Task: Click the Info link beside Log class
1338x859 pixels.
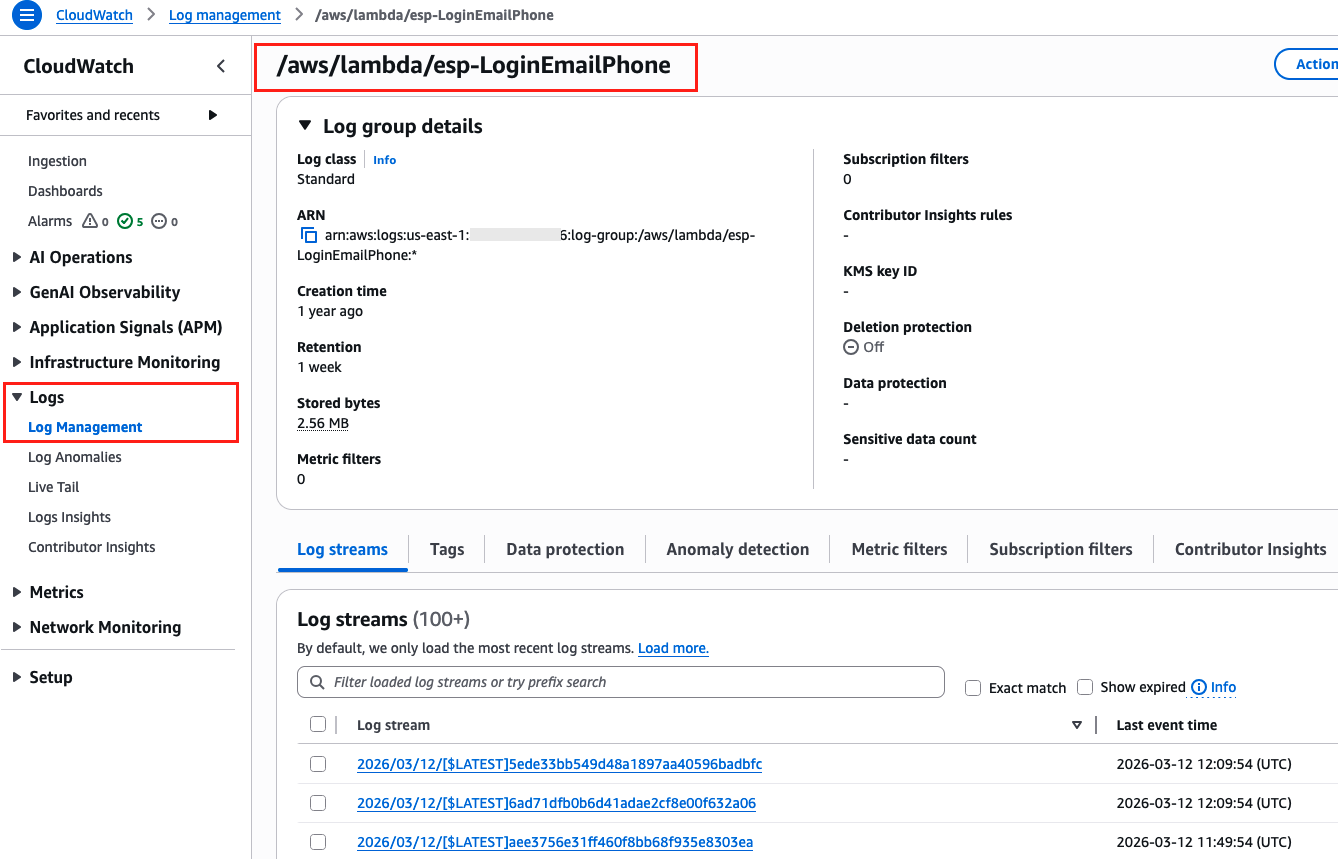Action: (385, 160)
